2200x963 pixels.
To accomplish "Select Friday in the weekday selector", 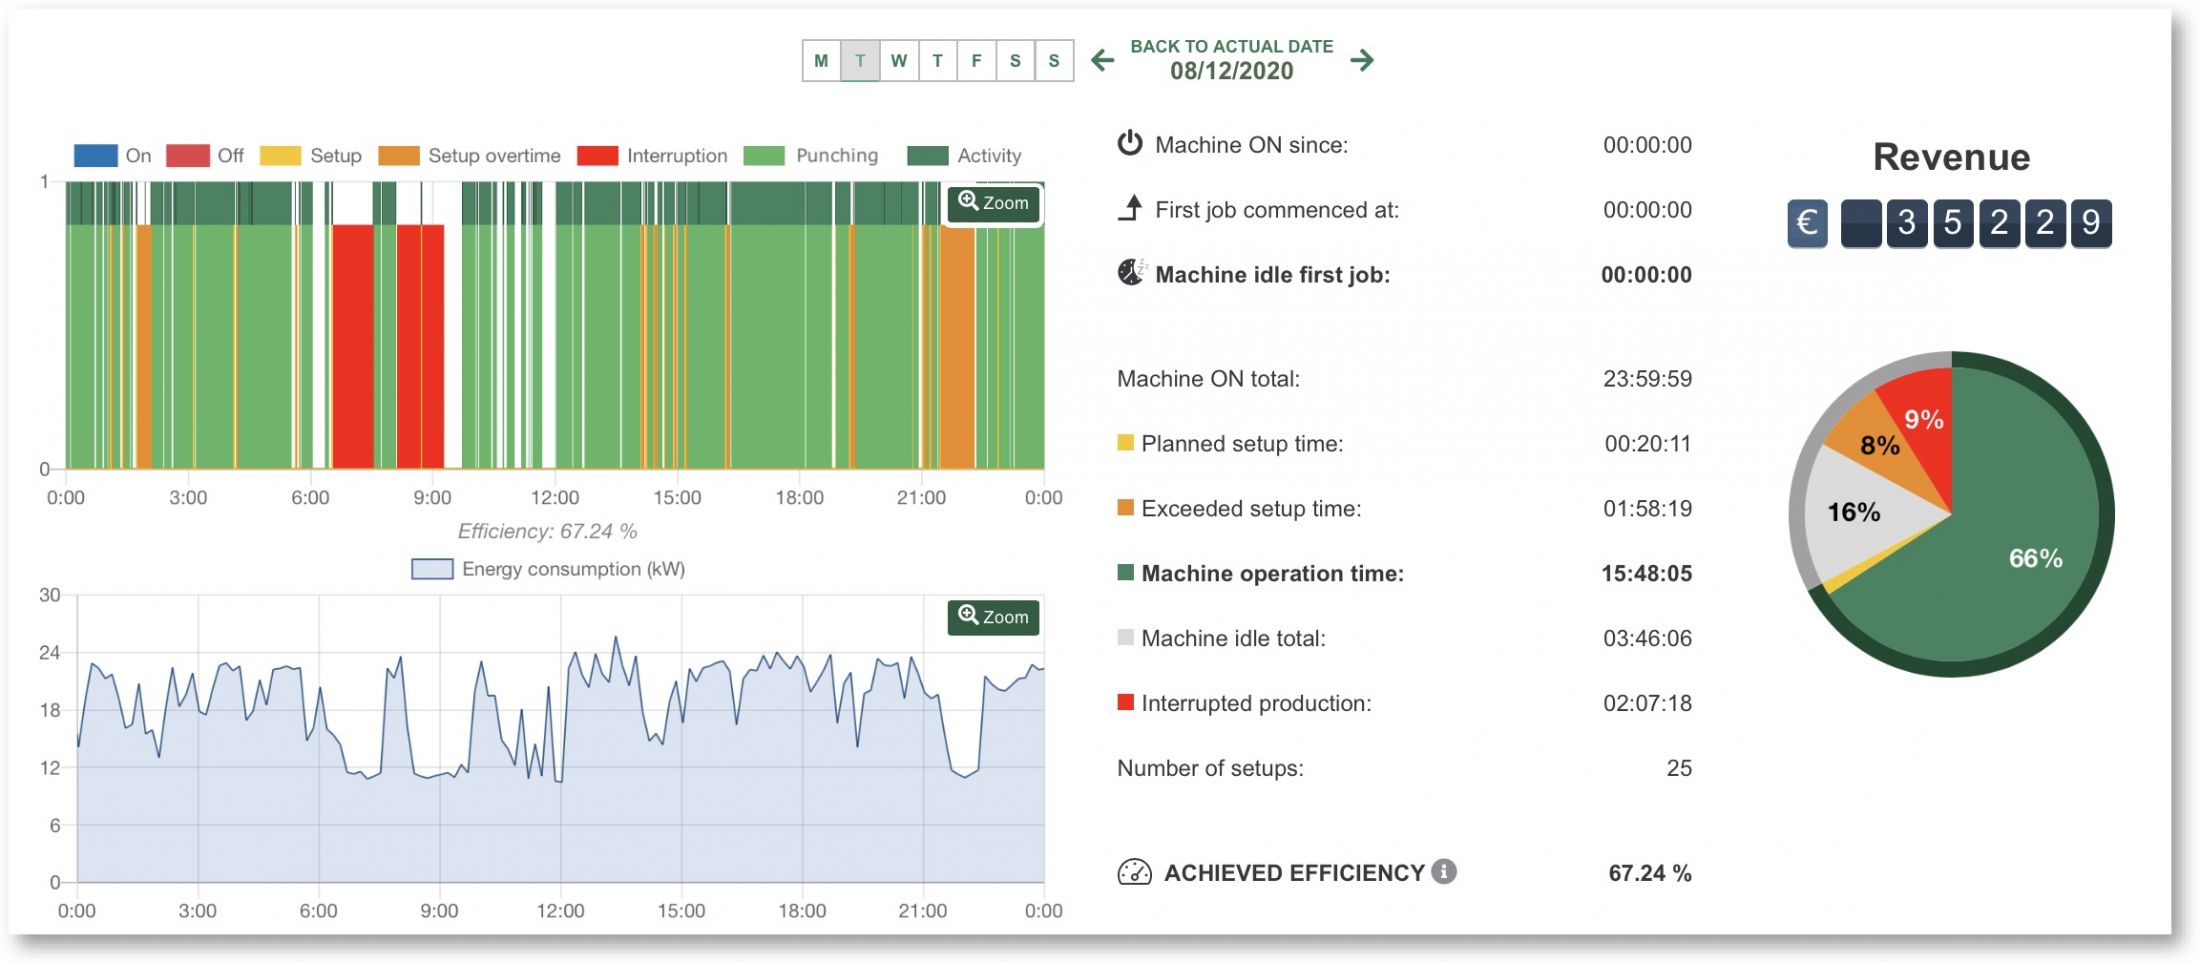I will pos(976,61).
